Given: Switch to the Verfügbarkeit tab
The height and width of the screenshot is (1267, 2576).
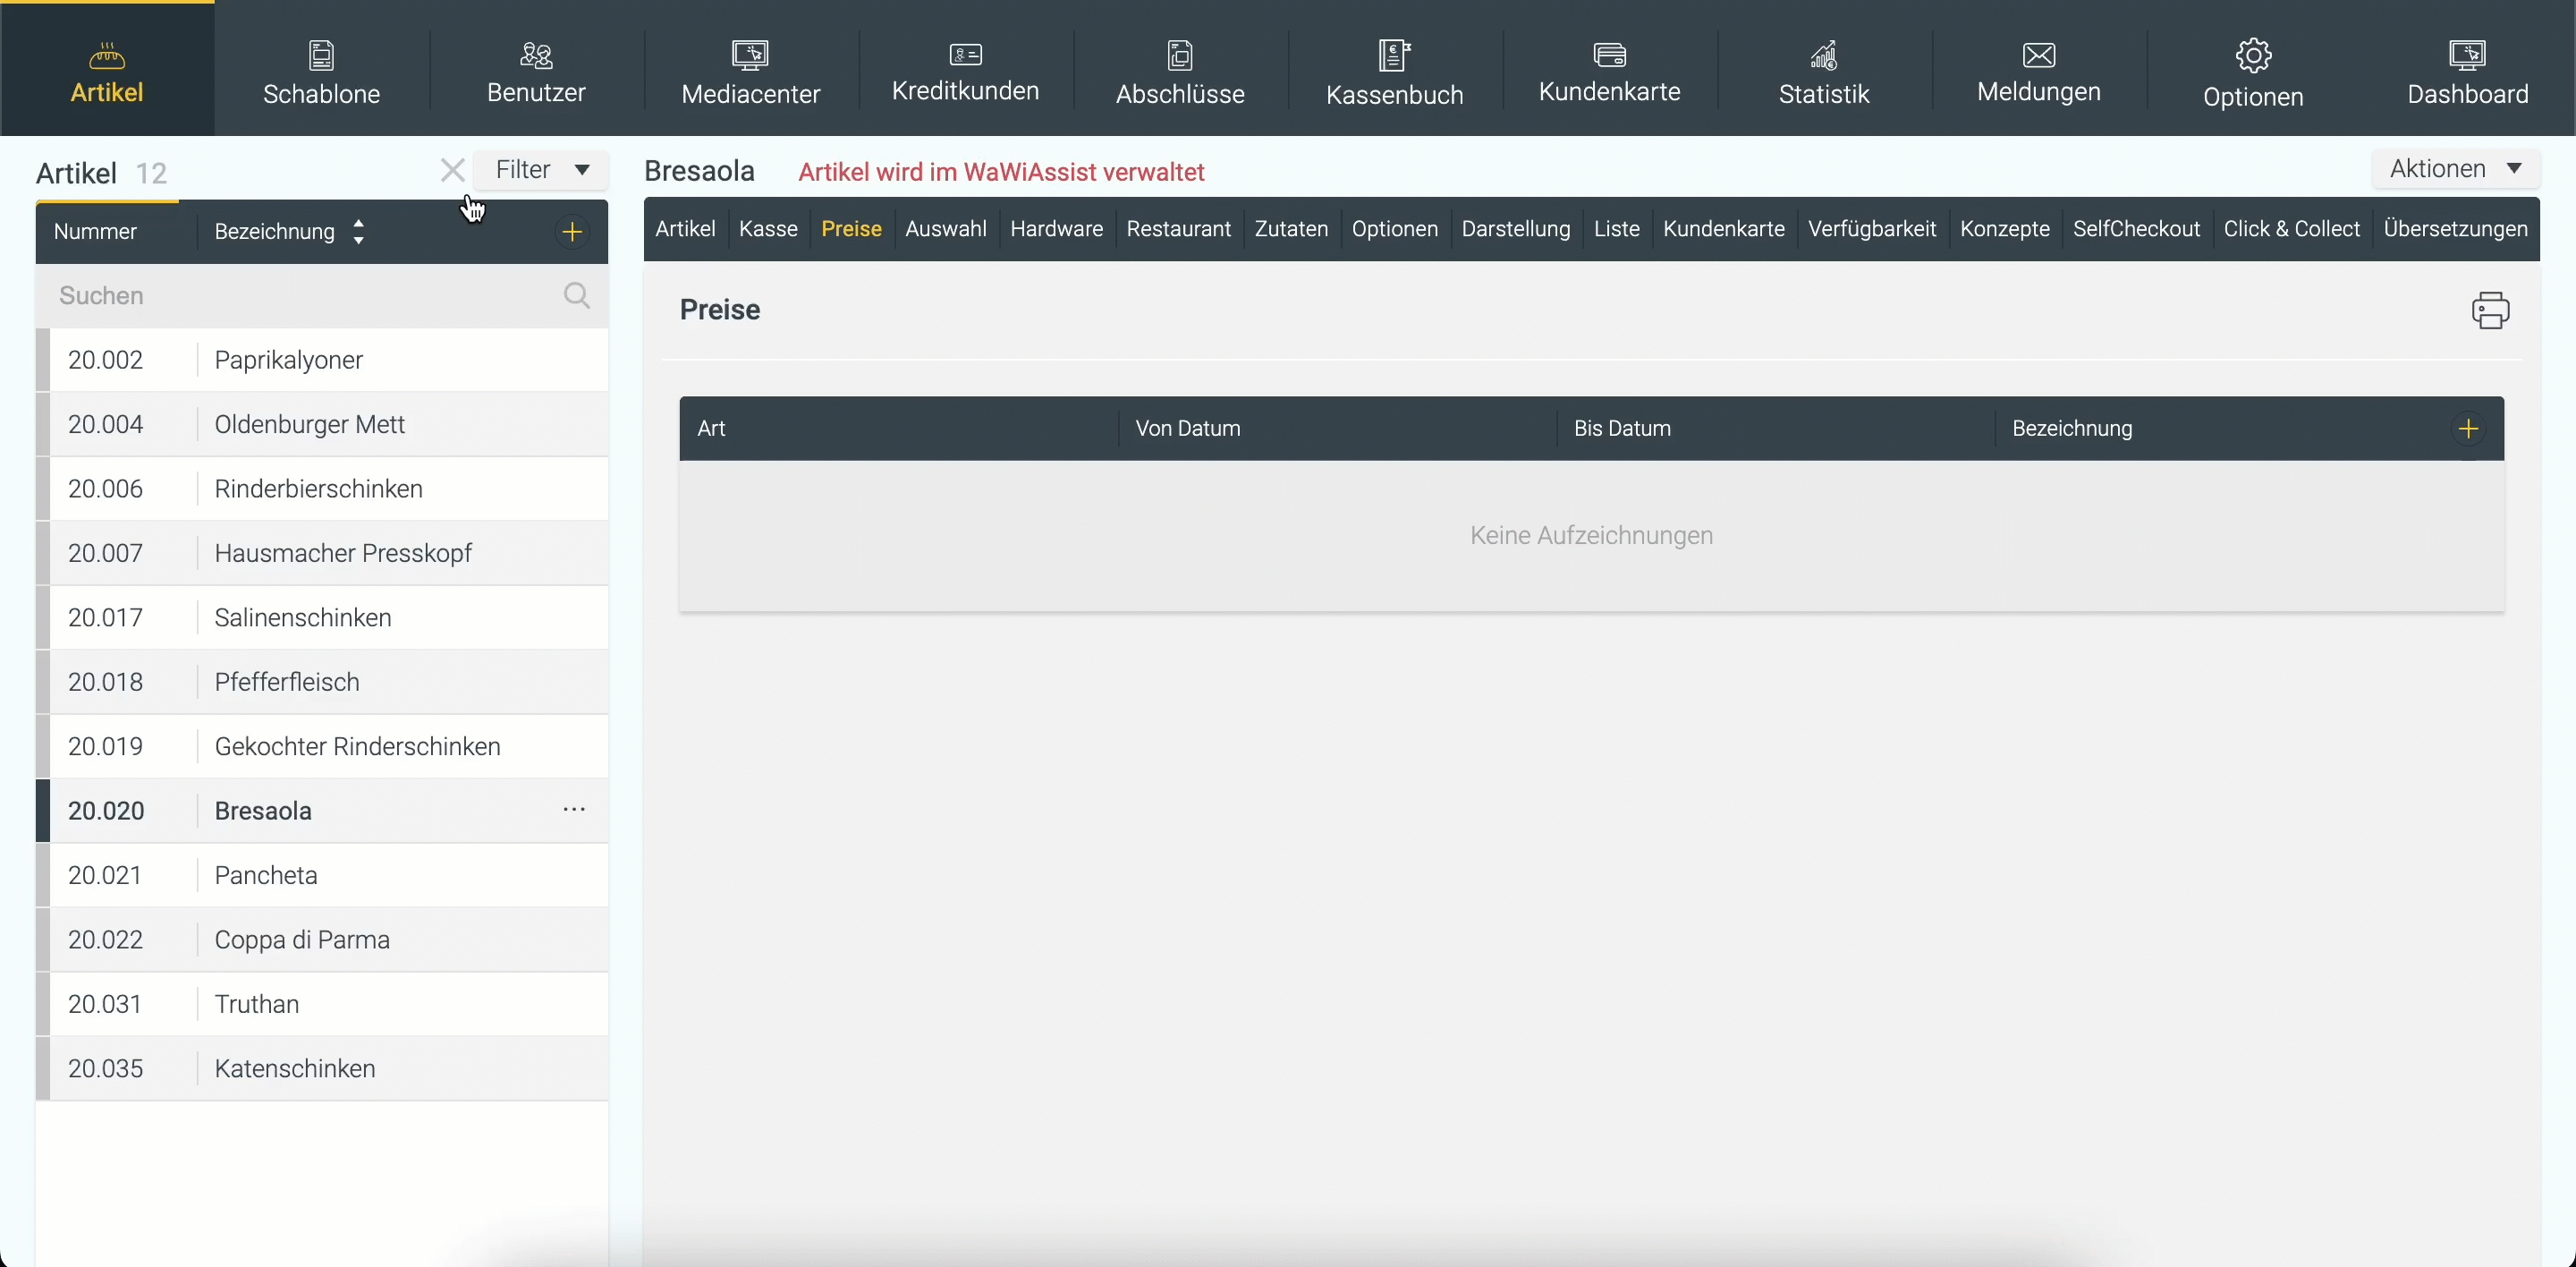Looking at the screenshot, I should [1871, 229].
